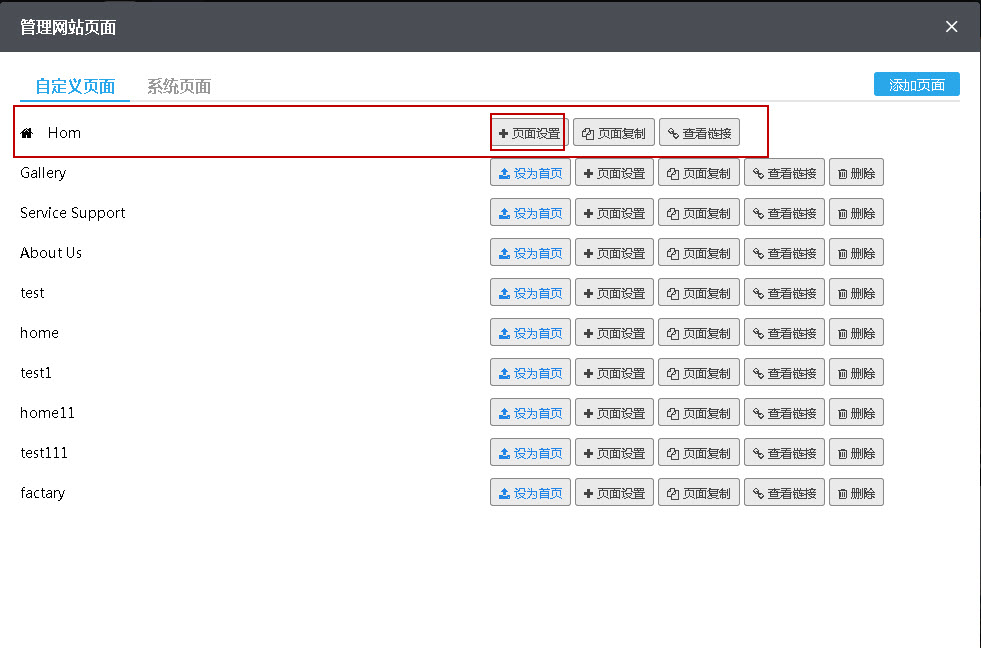
Task: Copy the test111 page
Action: [x=699, y=453]
